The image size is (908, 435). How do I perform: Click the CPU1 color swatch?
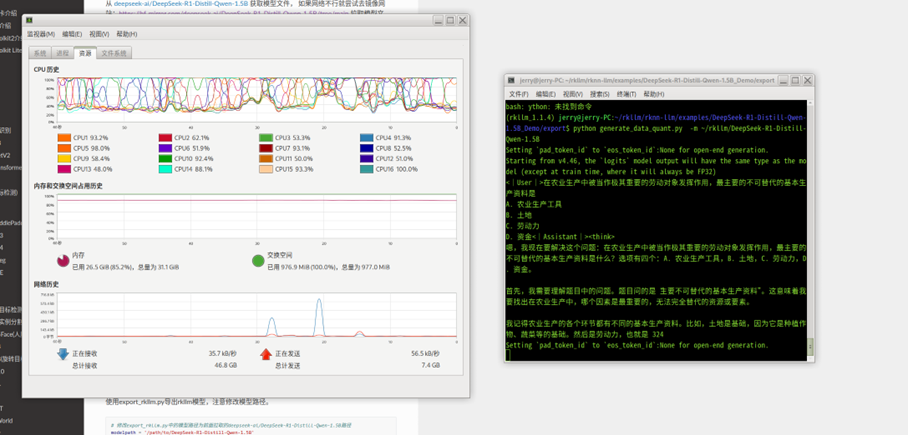point(64,138)
